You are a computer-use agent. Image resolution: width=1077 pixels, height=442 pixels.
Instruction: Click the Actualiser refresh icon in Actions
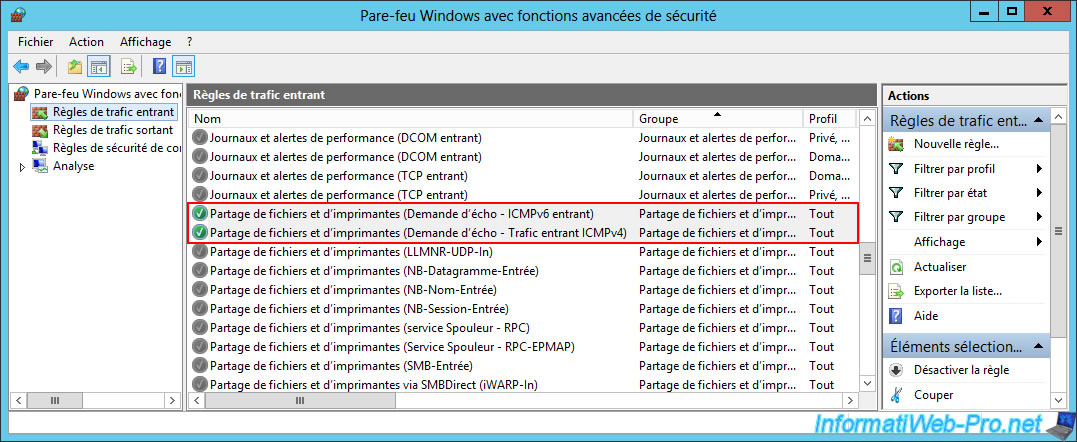[x=896, y=267]
